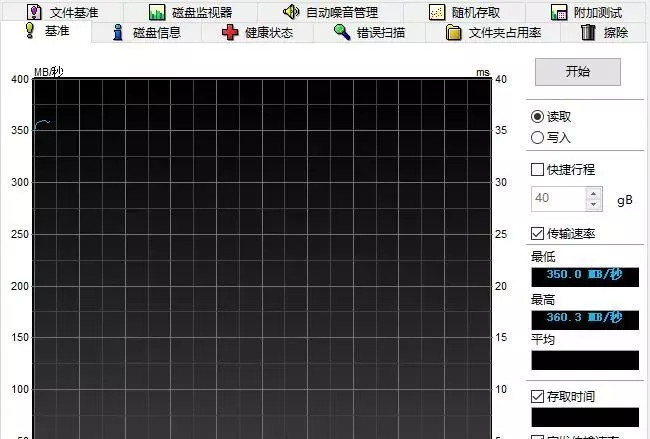The height and width of the screenshot is (439, 650).
Task: Open the 擦除 tab
Action: (x=604, y=32)
